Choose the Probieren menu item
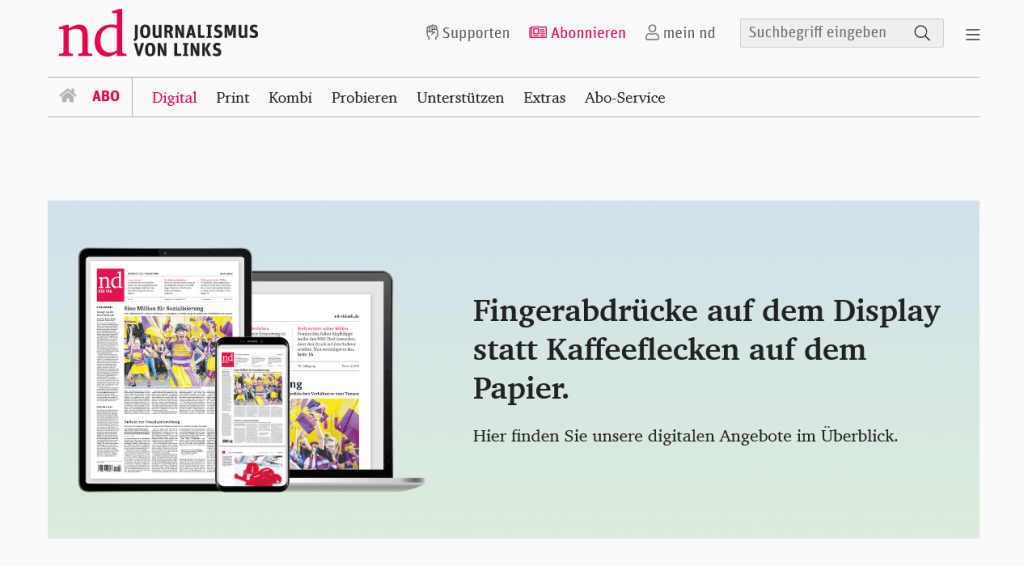The width and height of the screenshot is (1024, 566). pos(364,98)
